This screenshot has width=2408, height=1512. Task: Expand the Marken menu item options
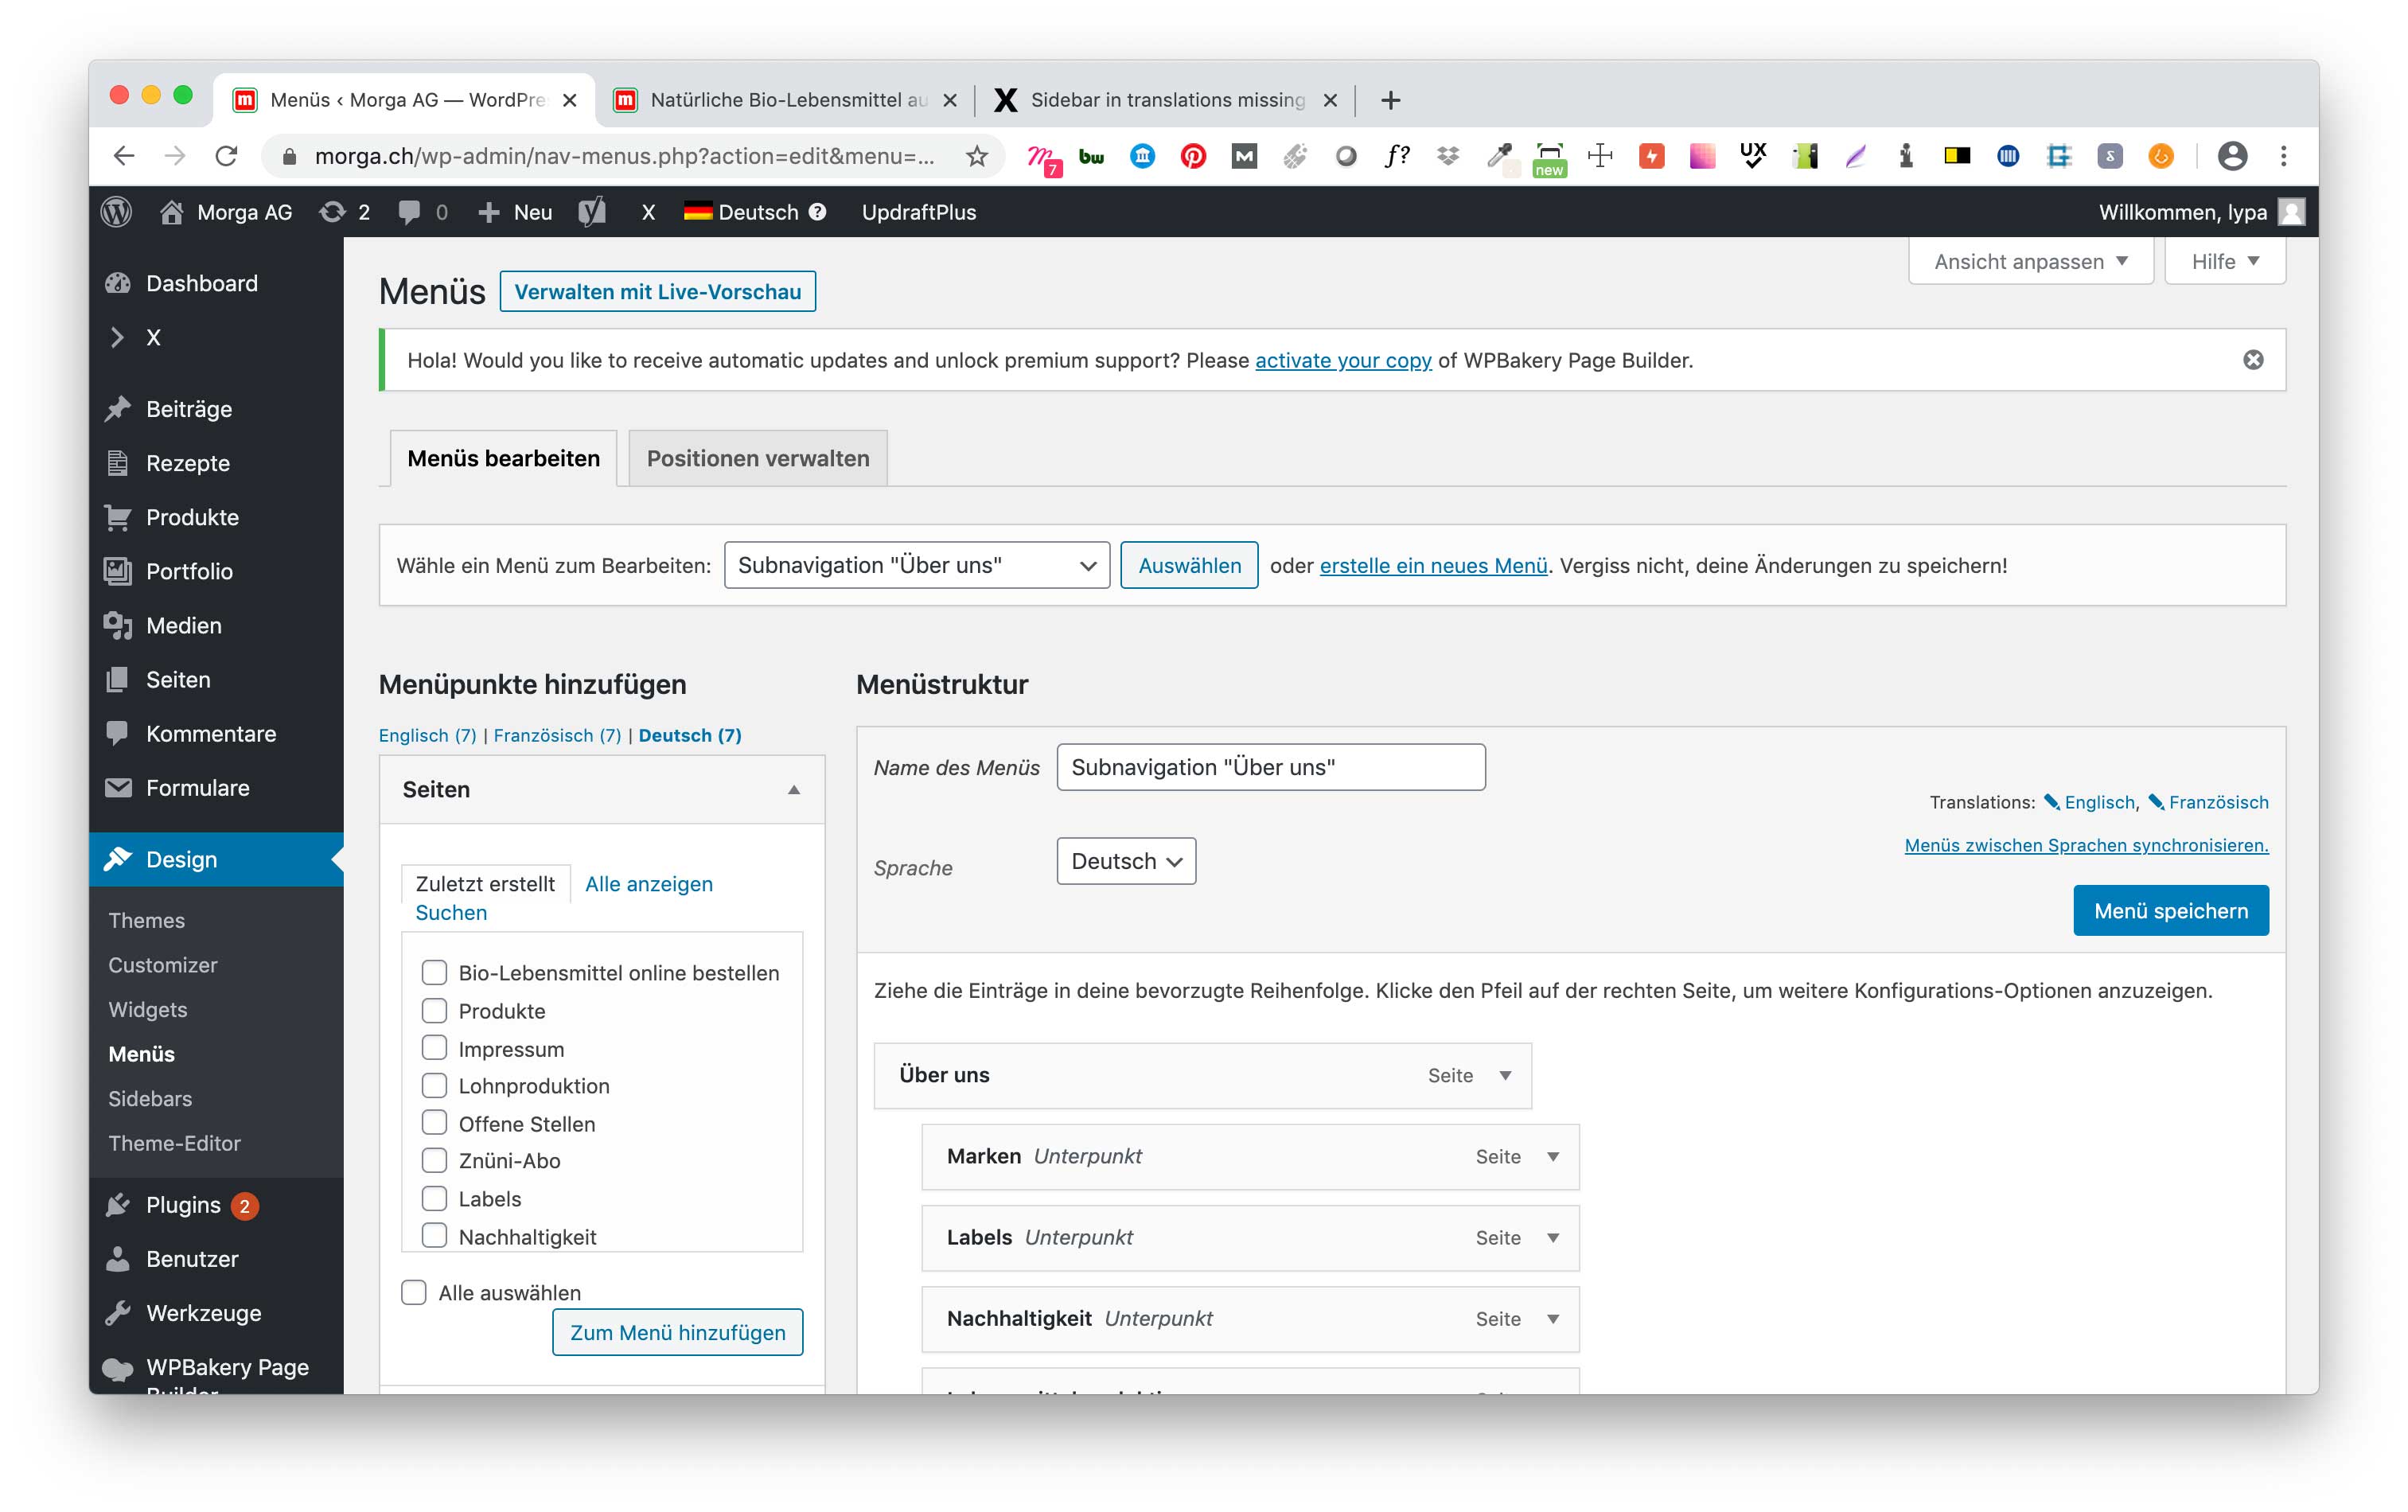[x=1553, y=1156]
